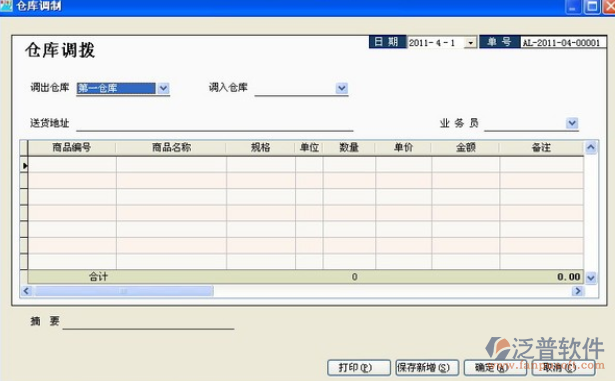Select the 商品编号 column header
615x381 pixels.
click(x=72, y=148)
